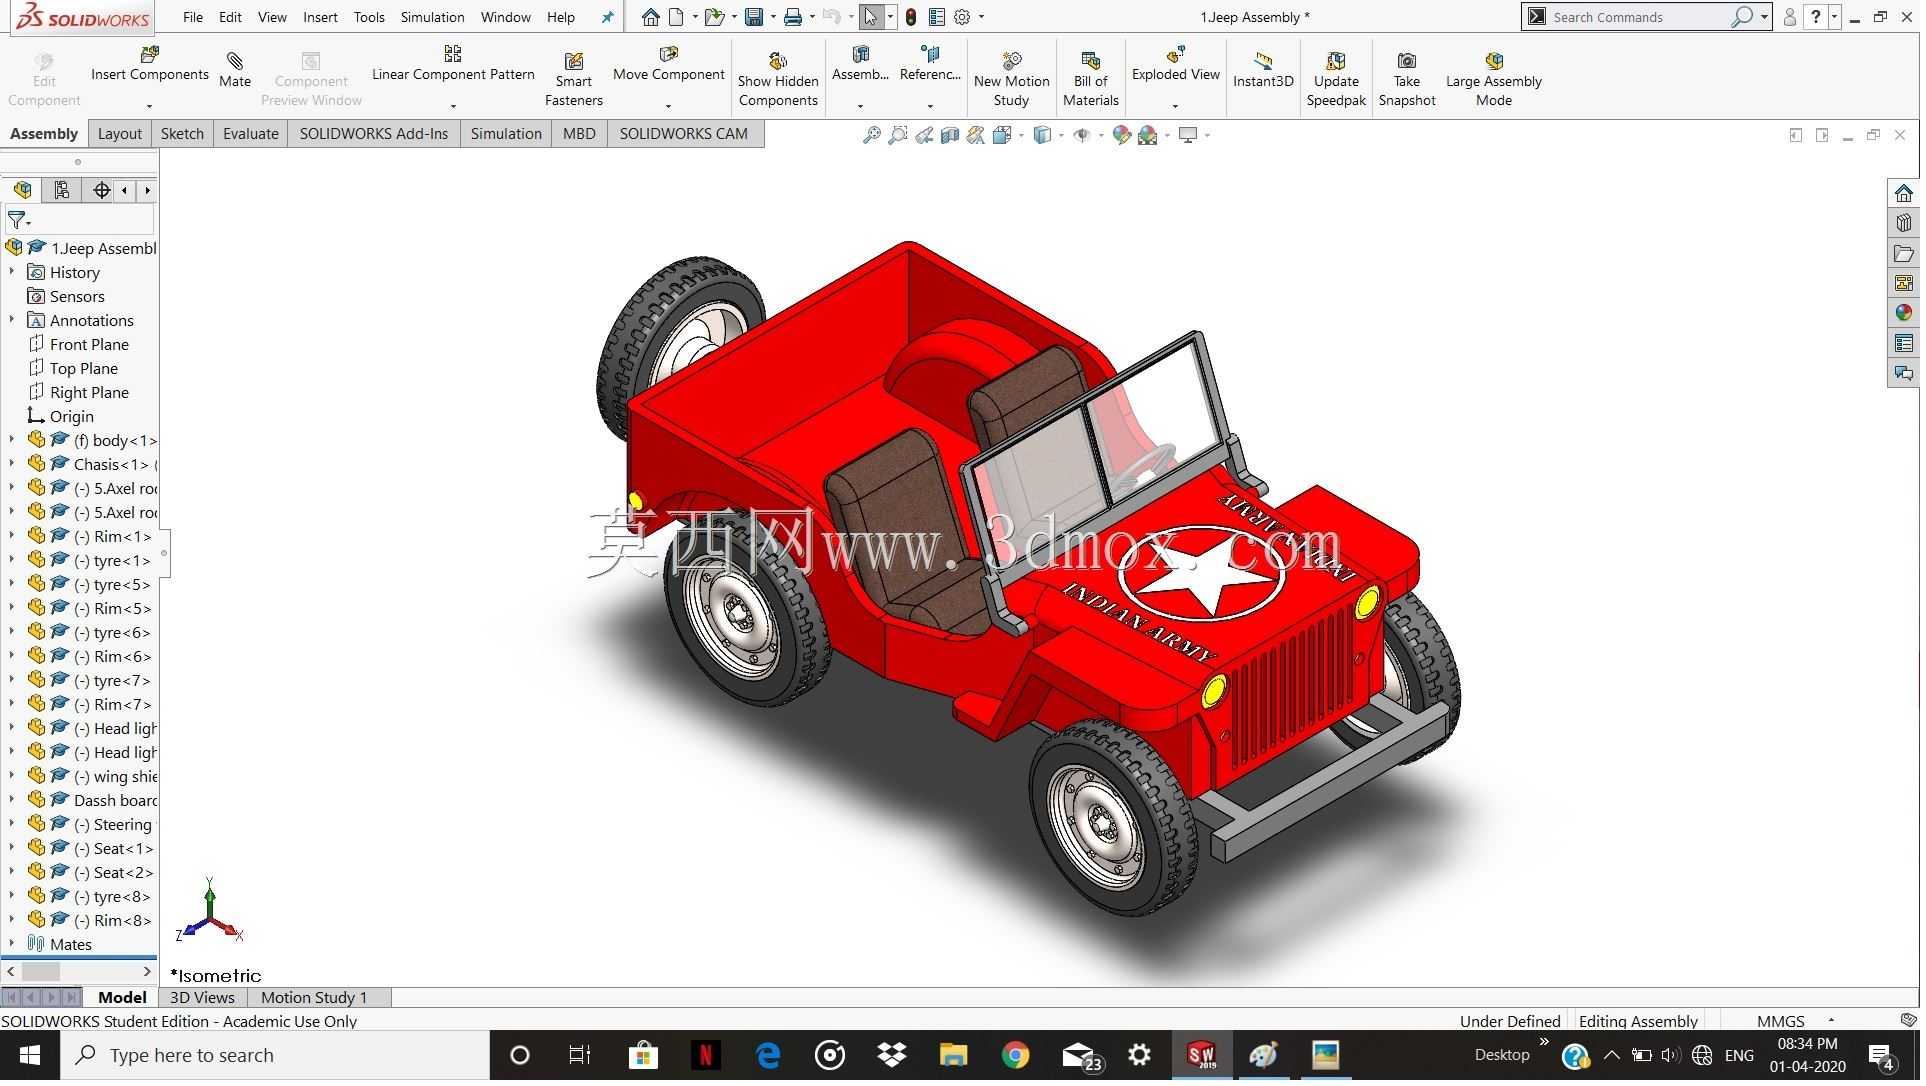Enable Large Assembly Mode

point(1494,79)
